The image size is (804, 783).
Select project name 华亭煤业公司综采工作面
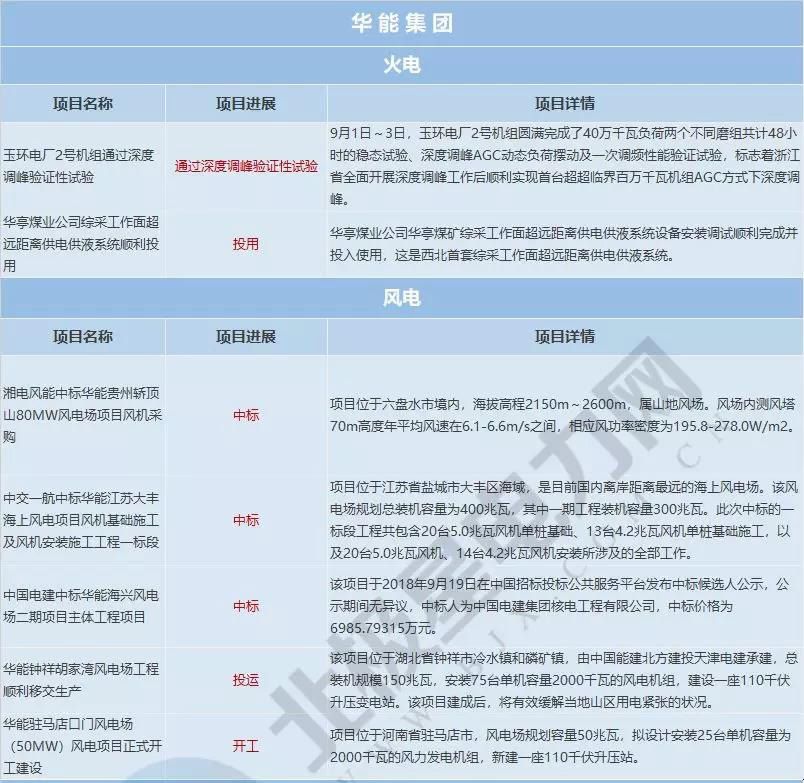click(81, 244)
